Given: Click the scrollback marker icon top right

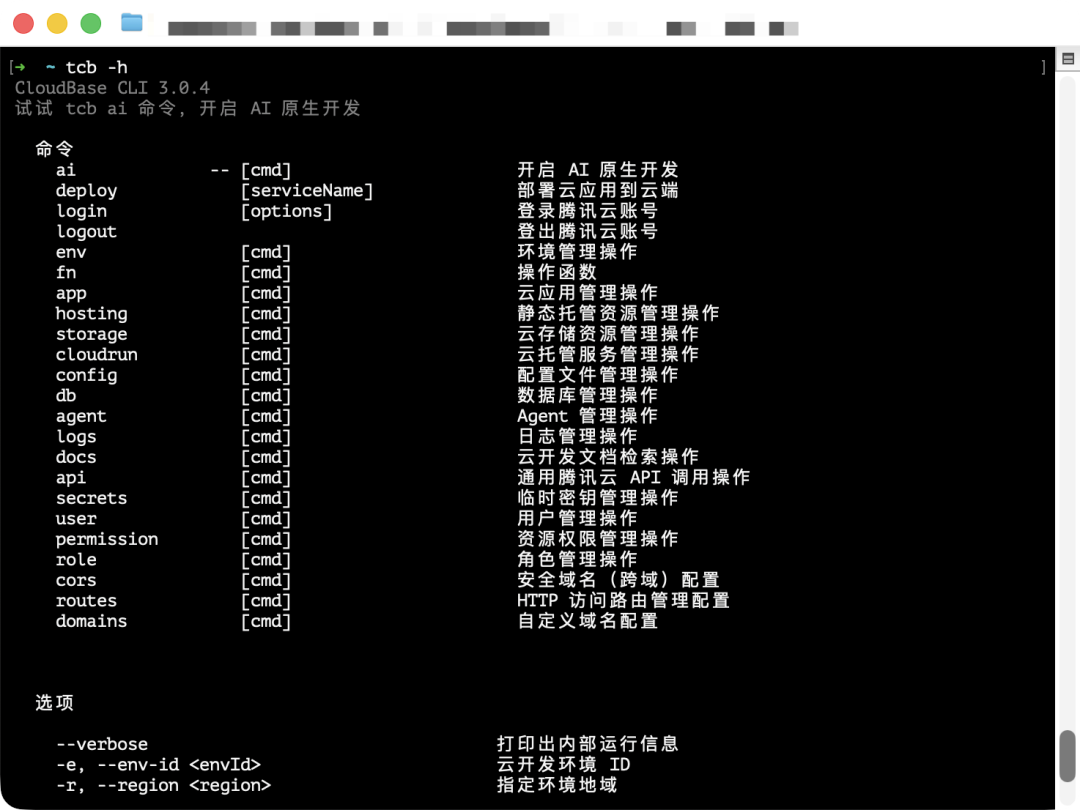Looking at the screenshot, I should point(1068,59).
